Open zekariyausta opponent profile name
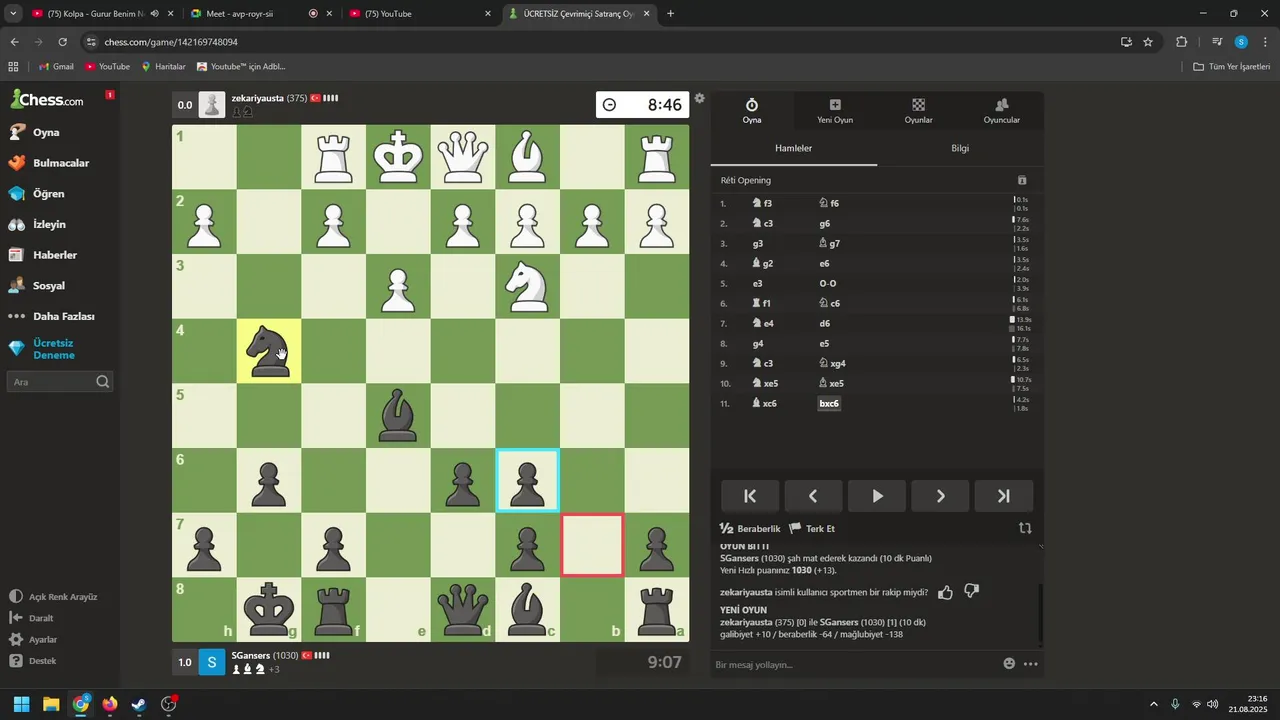This screenshot has height=720, width=1280. click(x=257, y=98)
